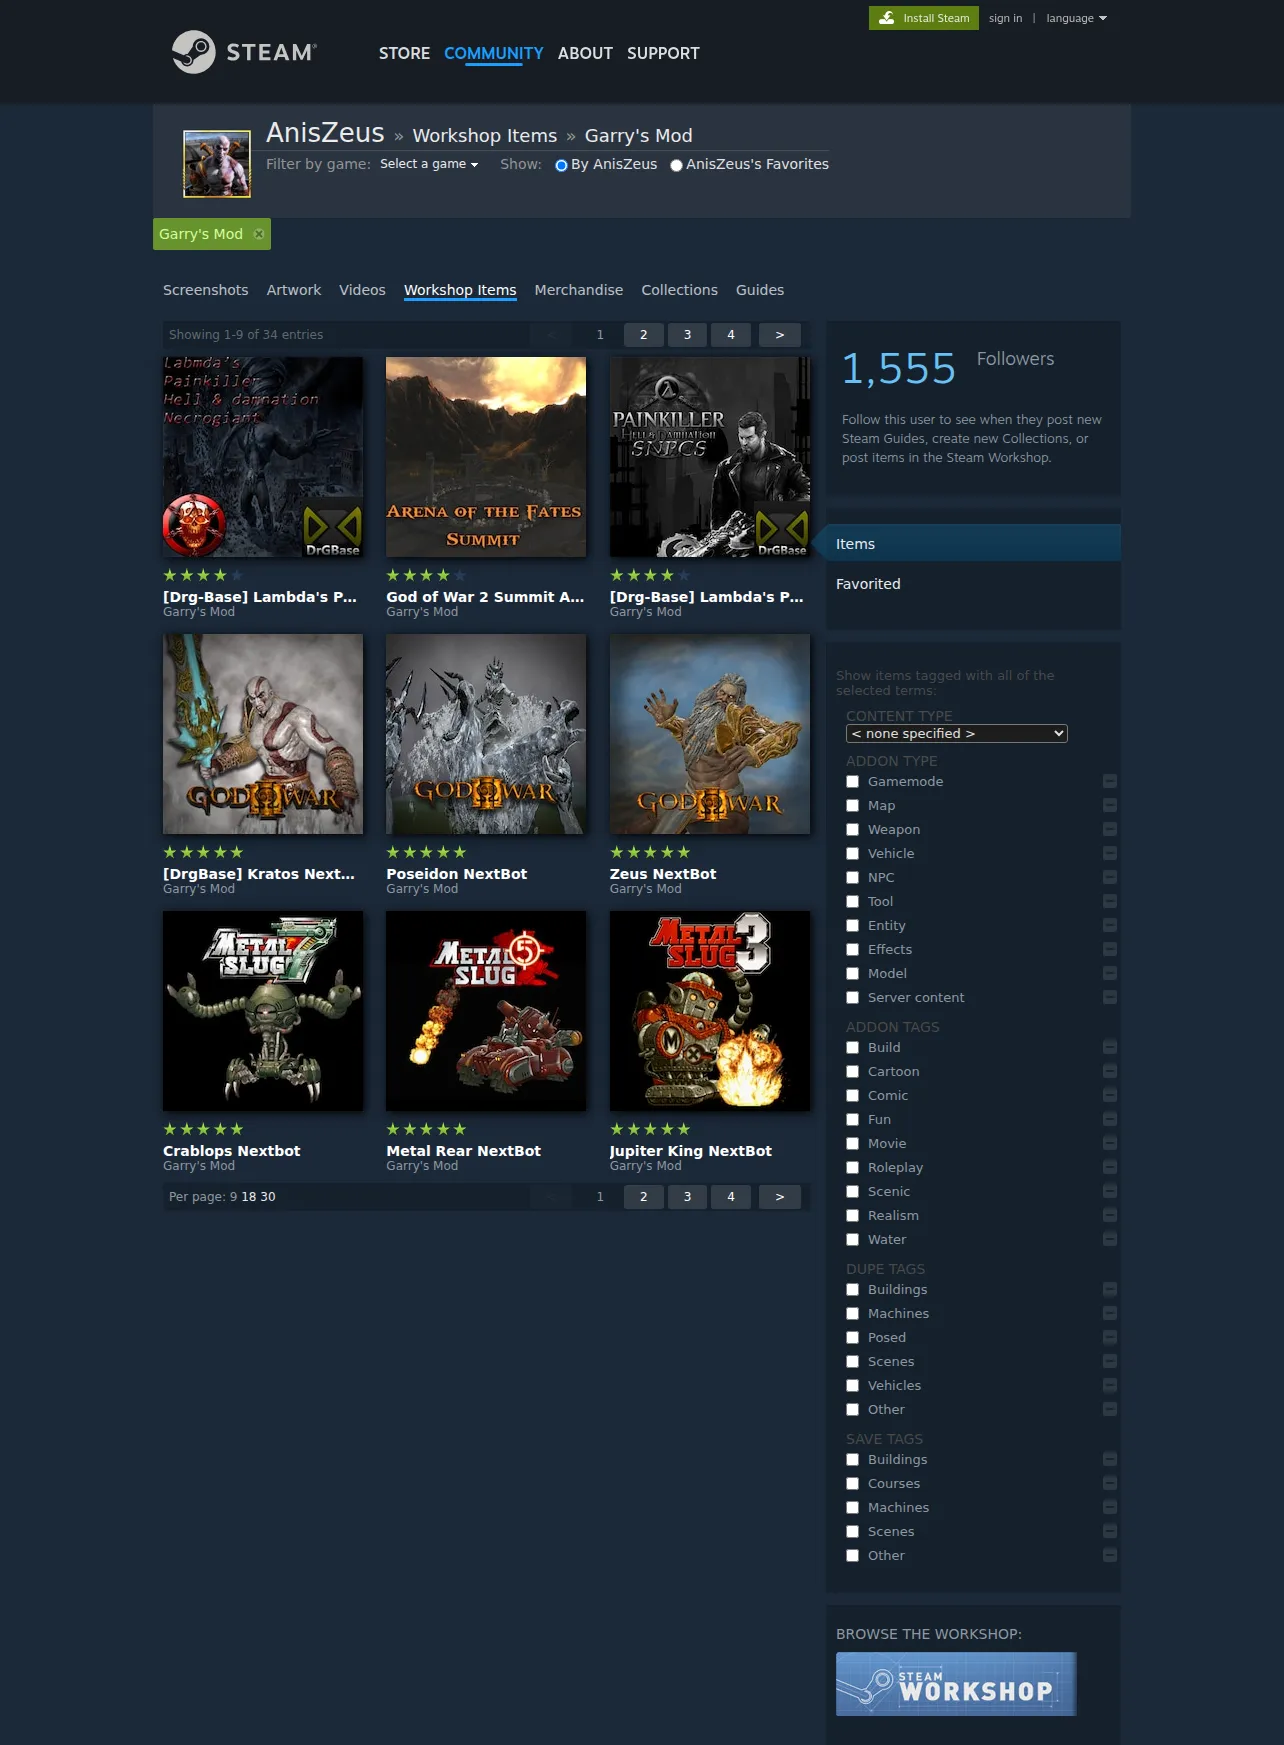Click the minus exclude icon beside Posed
1284x1745 pixels.
point(1110,1337)
